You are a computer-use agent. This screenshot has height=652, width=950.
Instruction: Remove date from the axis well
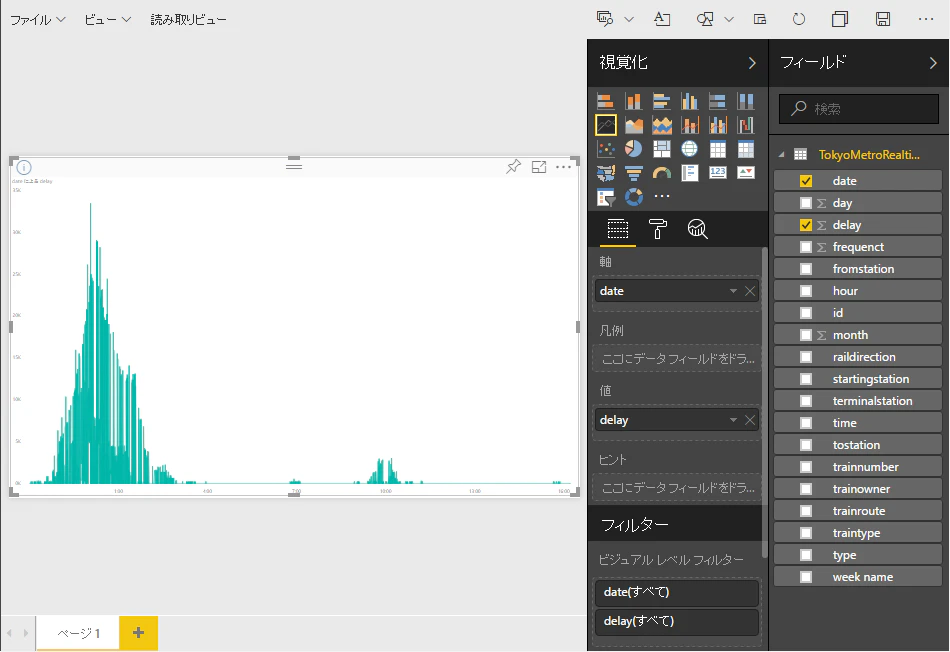tap(750, 291)
